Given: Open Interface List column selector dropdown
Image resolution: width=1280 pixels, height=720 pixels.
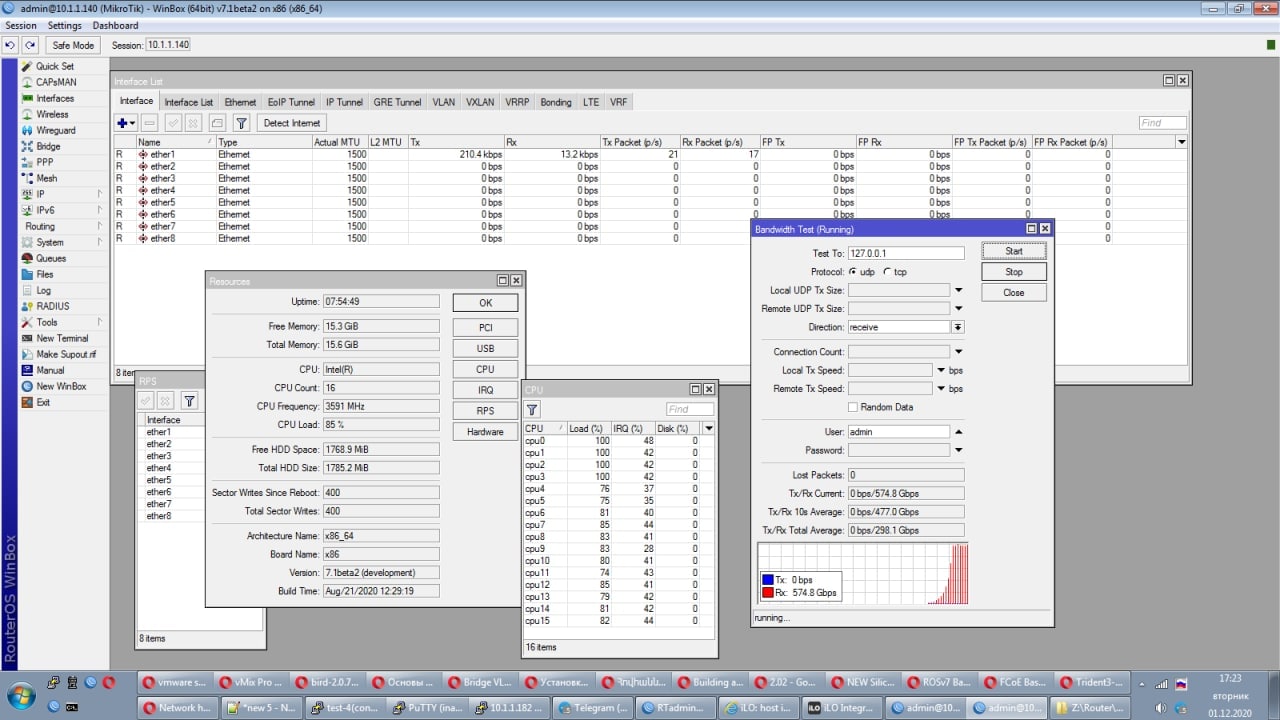Looking at the screenshot, I should (1182, 142).
